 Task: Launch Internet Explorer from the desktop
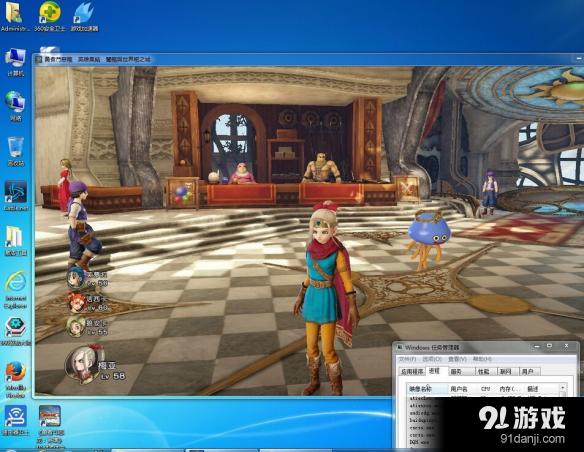(16, 290)
